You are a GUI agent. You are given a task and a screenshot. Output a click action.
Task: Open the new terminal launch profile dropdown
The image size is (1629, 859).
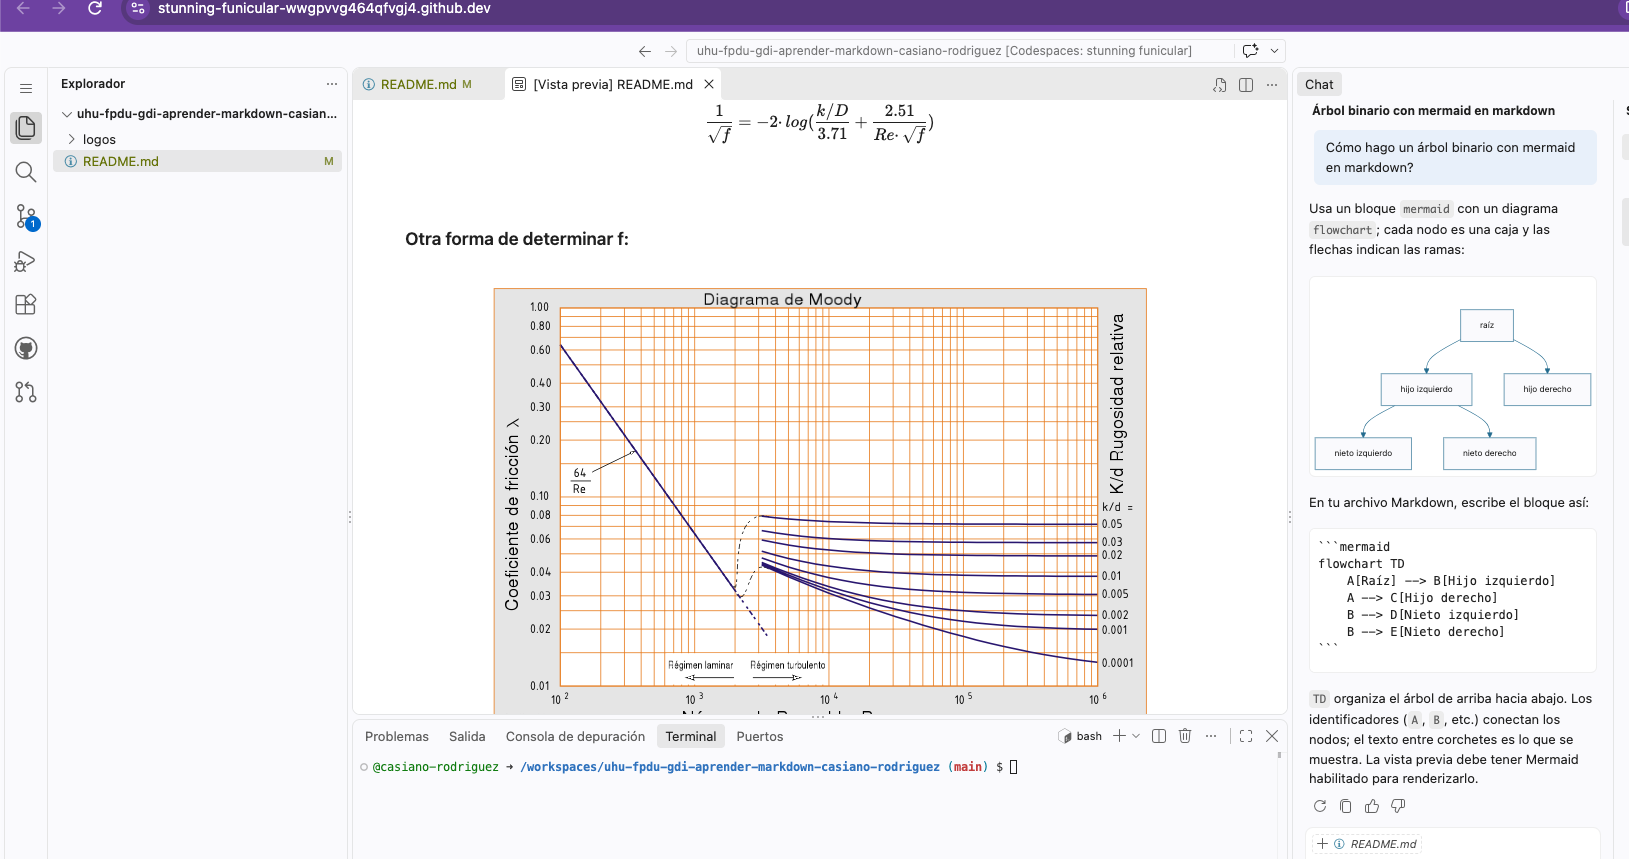pyautogui.click(x=1136, y=736)
